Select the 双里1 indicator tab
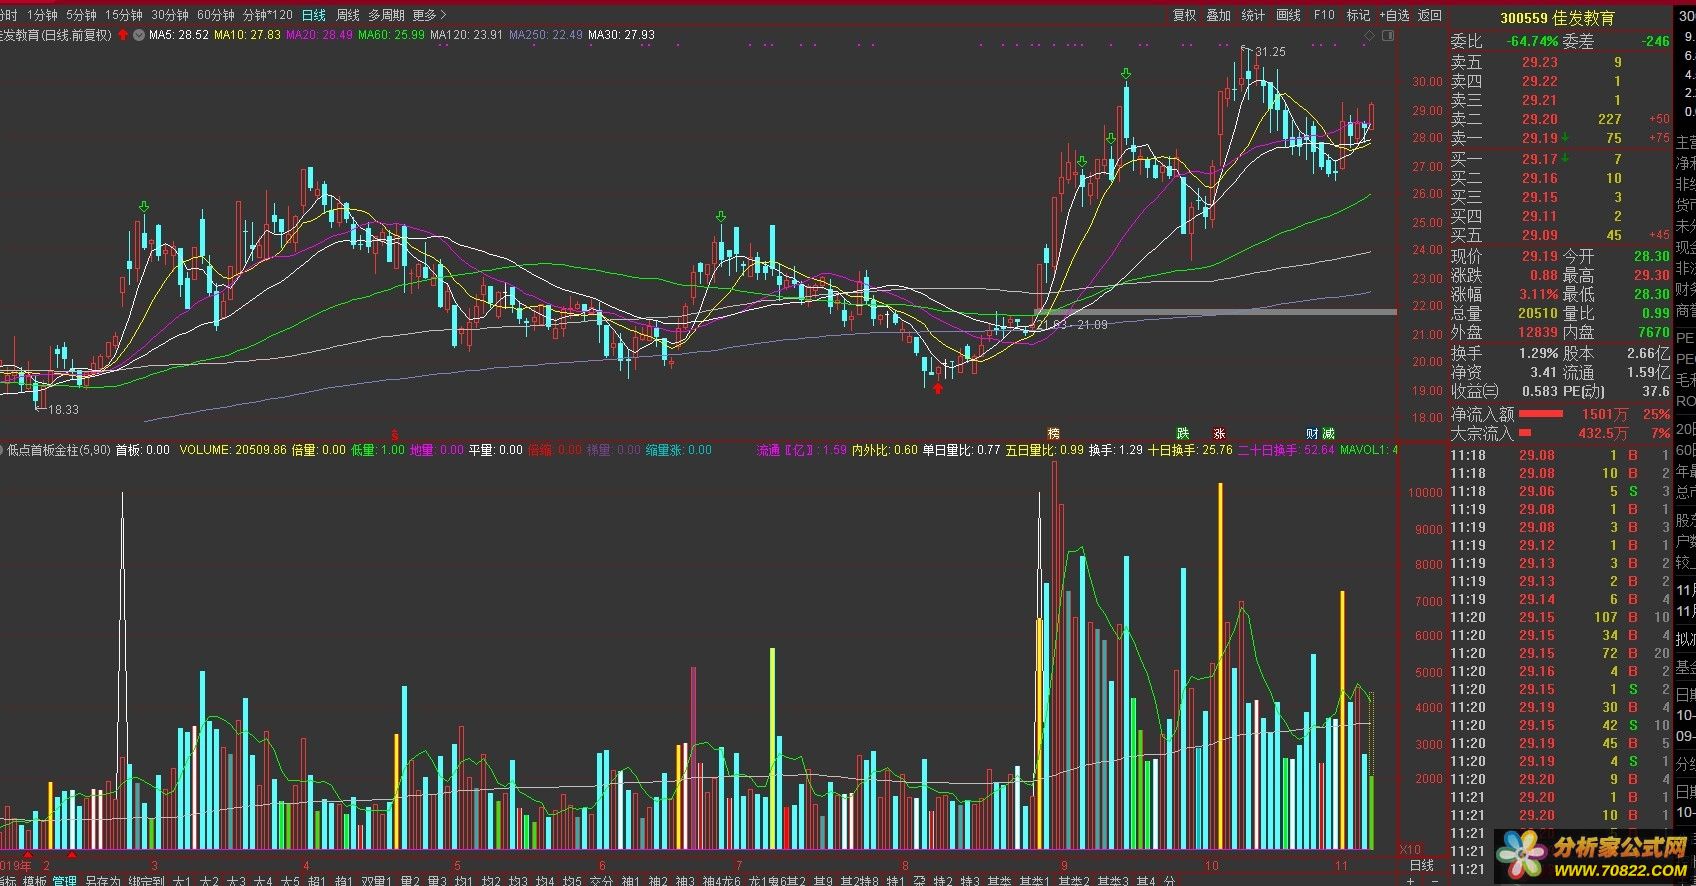This screenshot has width=1696, height=886. tap(376, 881)
